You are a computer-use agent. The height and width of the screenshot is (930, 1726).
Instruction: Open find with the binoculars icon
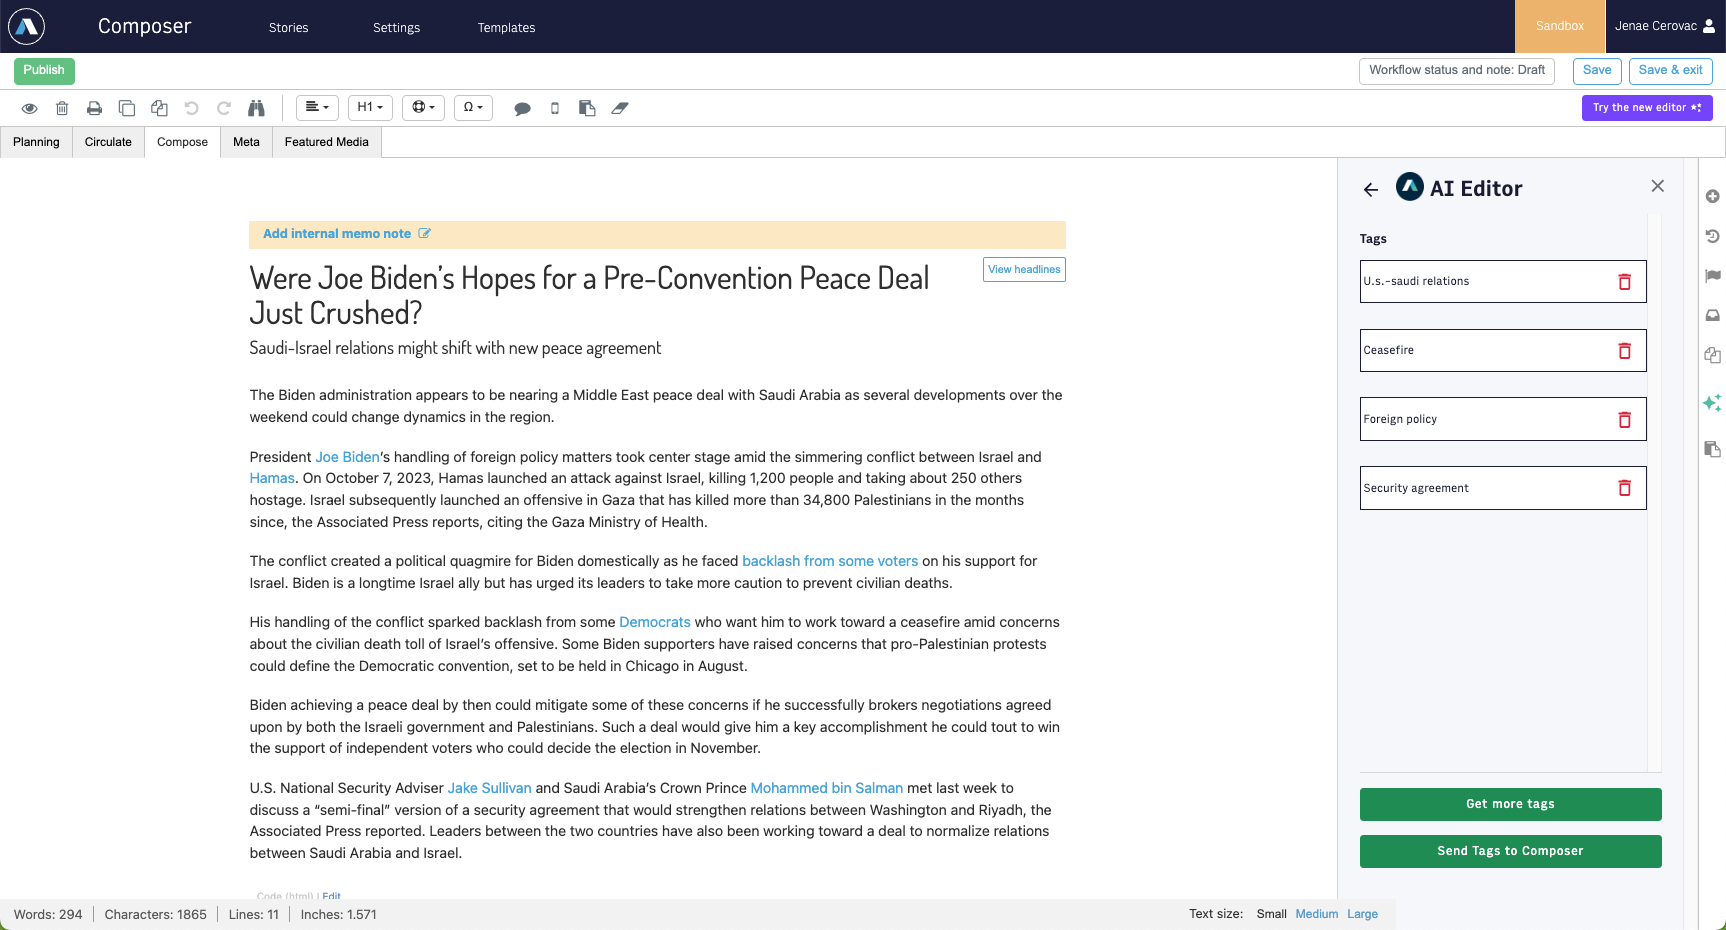click(256, 108)
